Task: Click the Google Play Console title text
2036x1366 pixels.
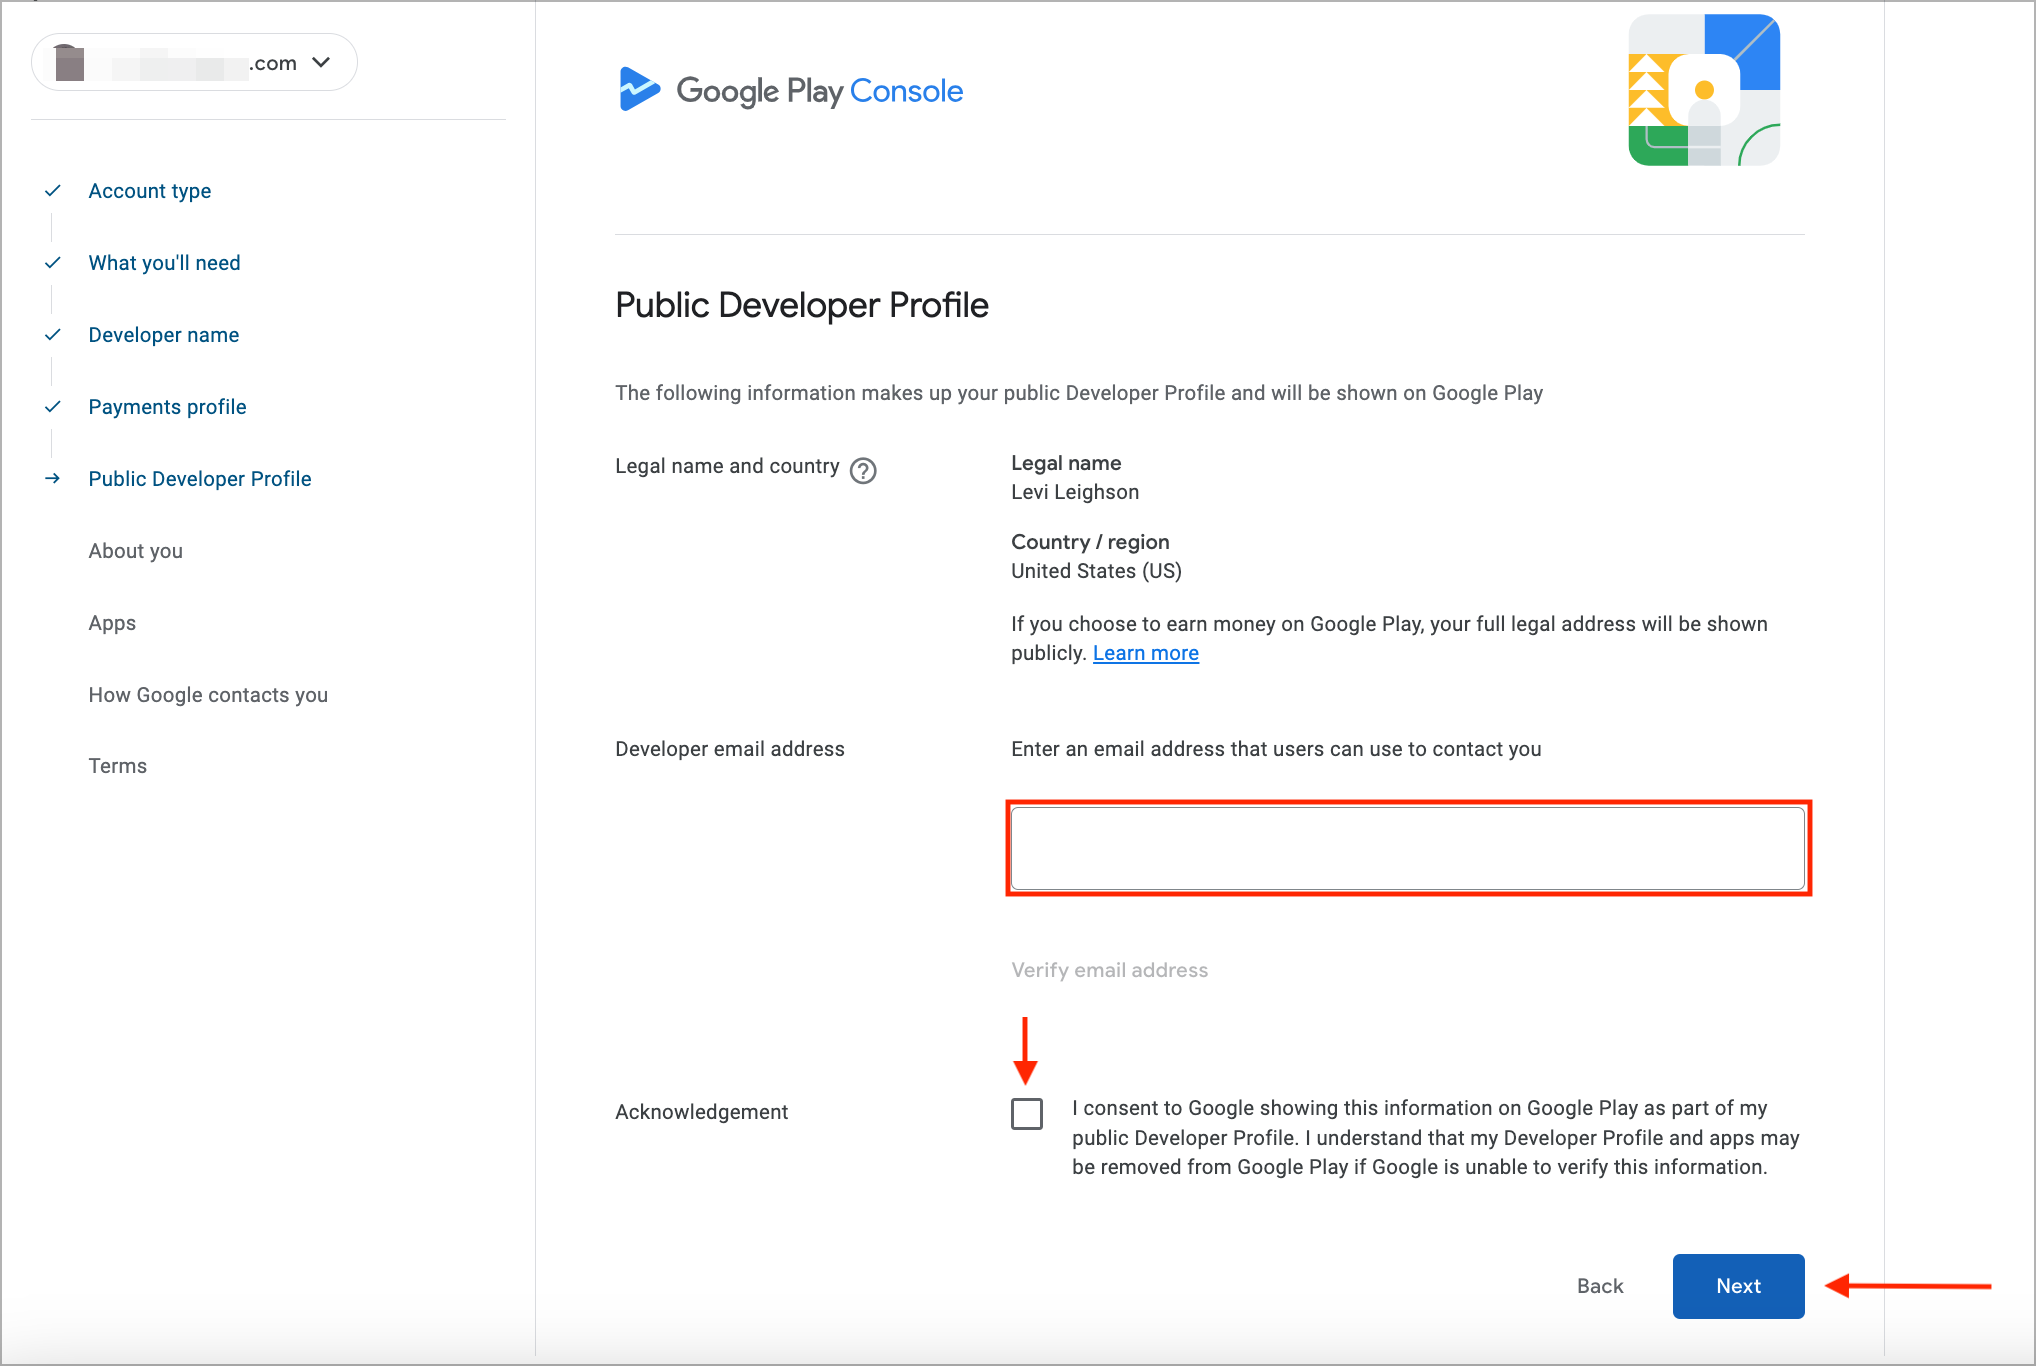Action: [x=820, y=91]
